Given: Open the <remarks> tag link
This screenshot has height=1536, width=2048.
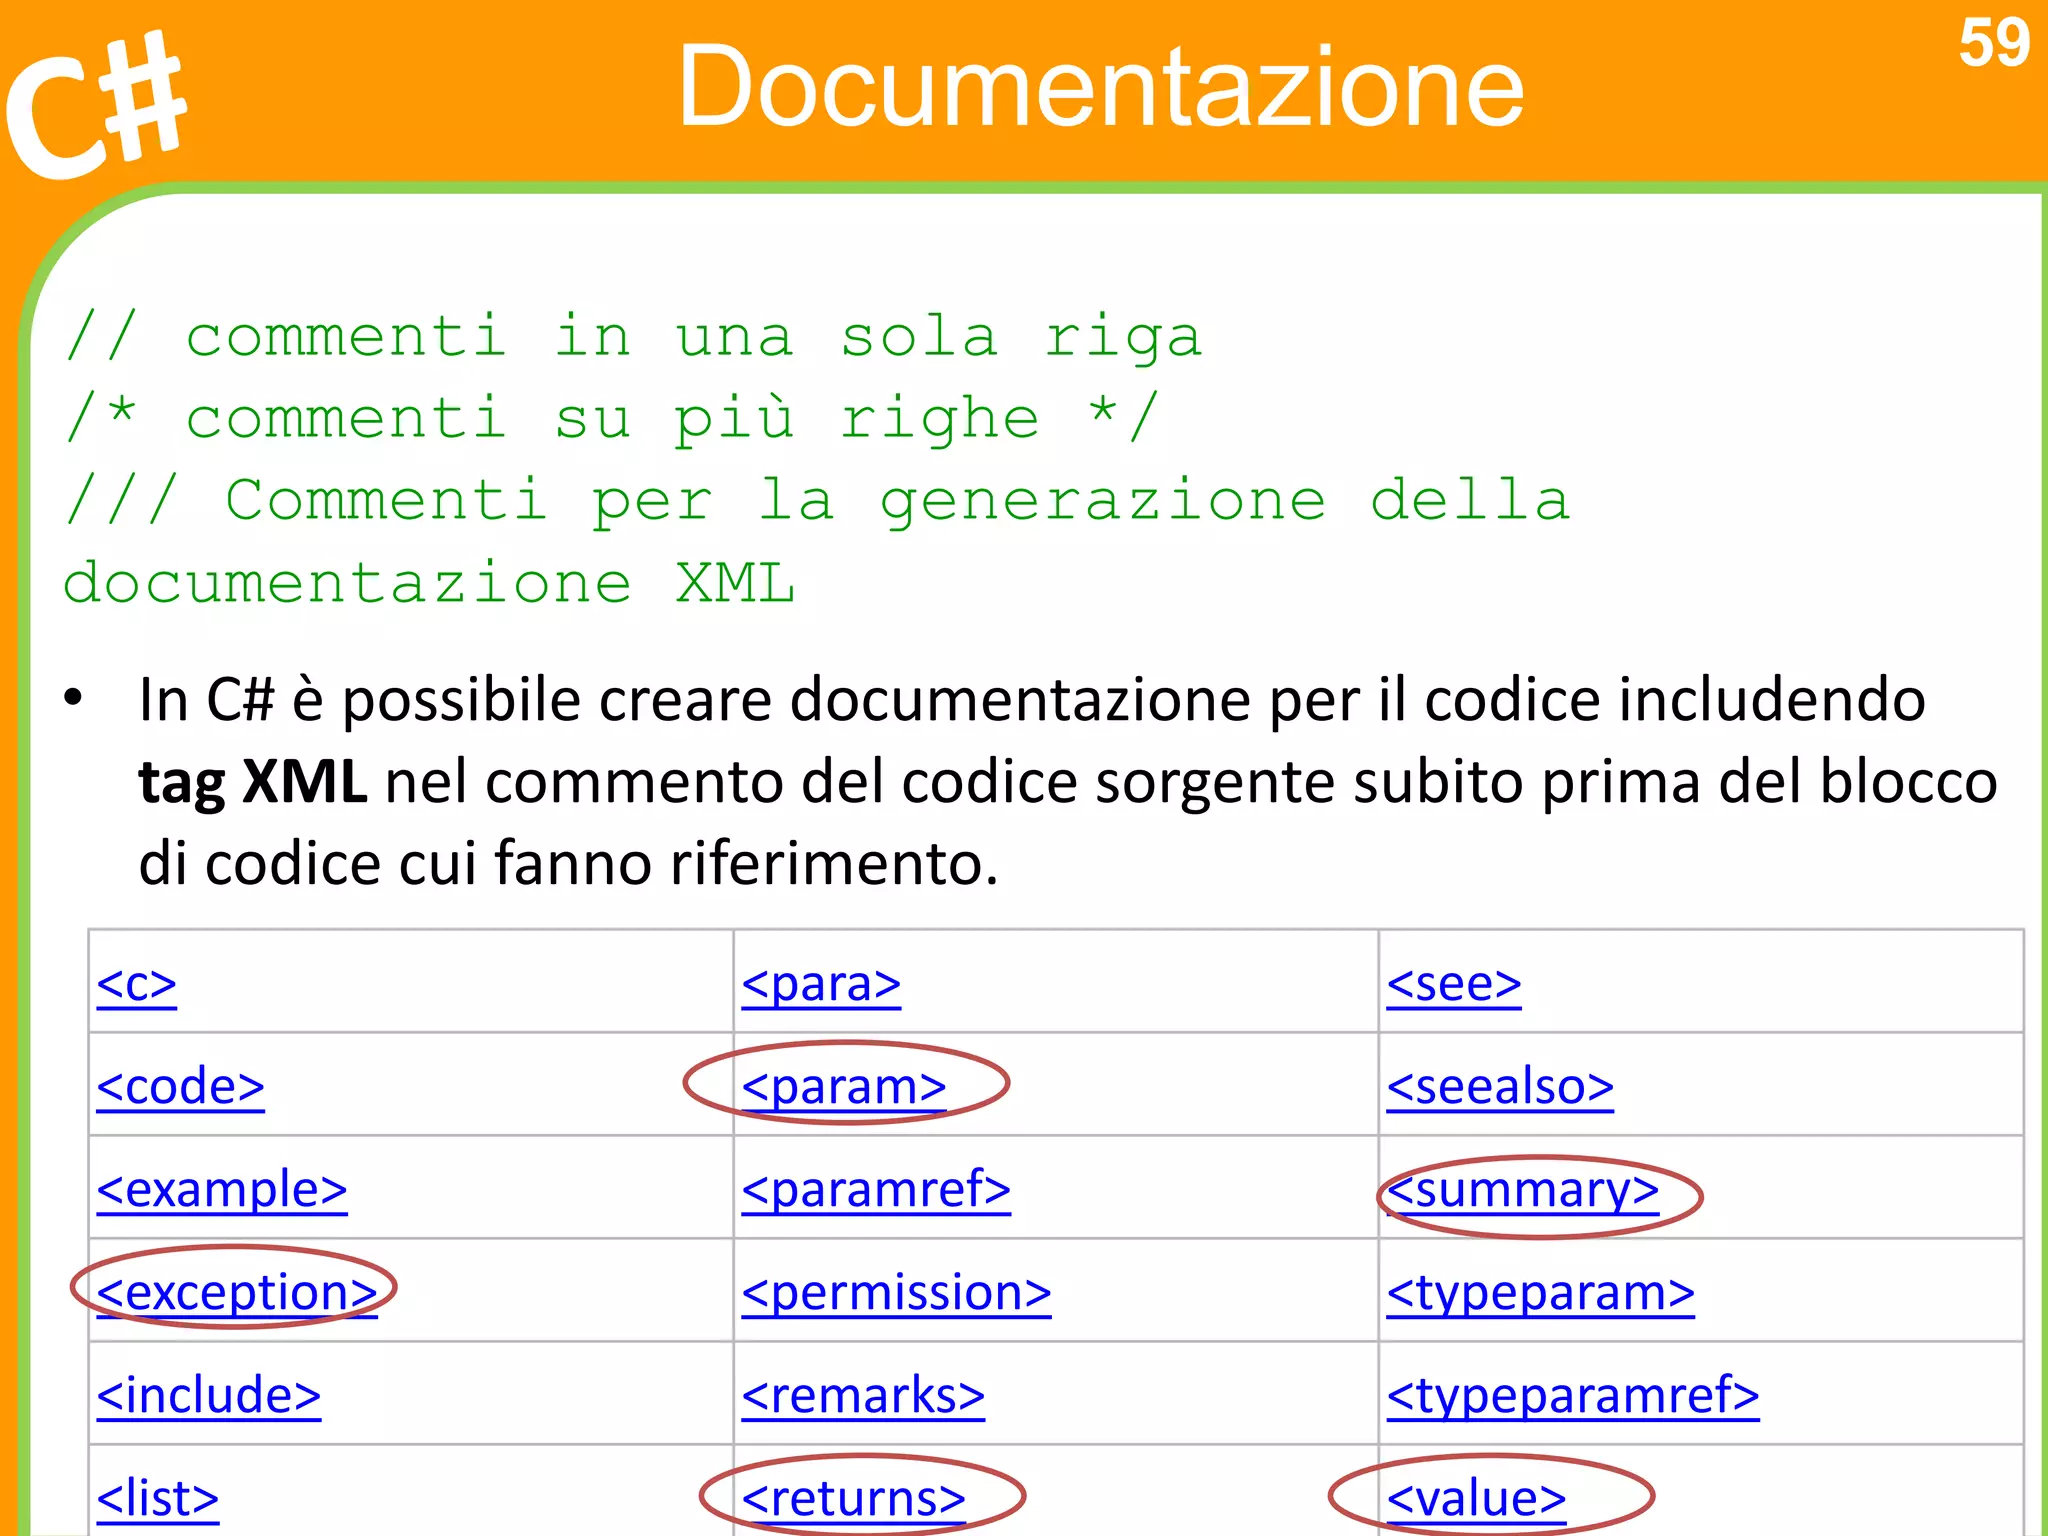Looking at the screenshot, I should pyautogui.click(x=863, y=1395).
